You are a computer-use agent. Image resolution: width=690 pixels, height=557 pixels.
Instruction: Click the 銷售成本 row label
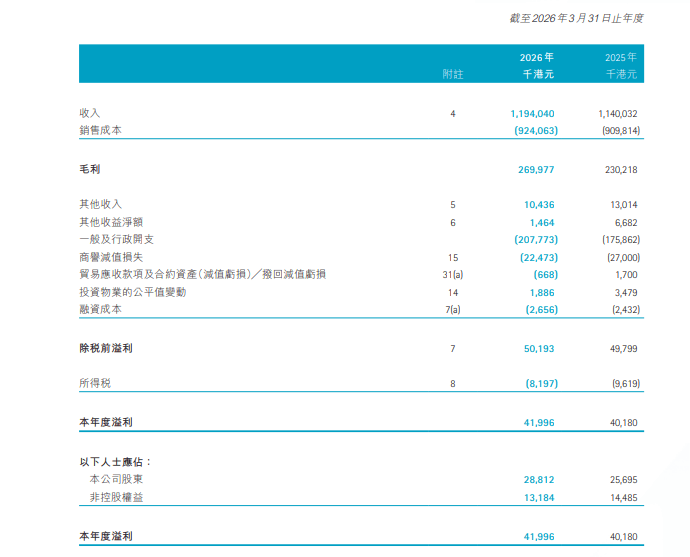click(x=100, y=130)
